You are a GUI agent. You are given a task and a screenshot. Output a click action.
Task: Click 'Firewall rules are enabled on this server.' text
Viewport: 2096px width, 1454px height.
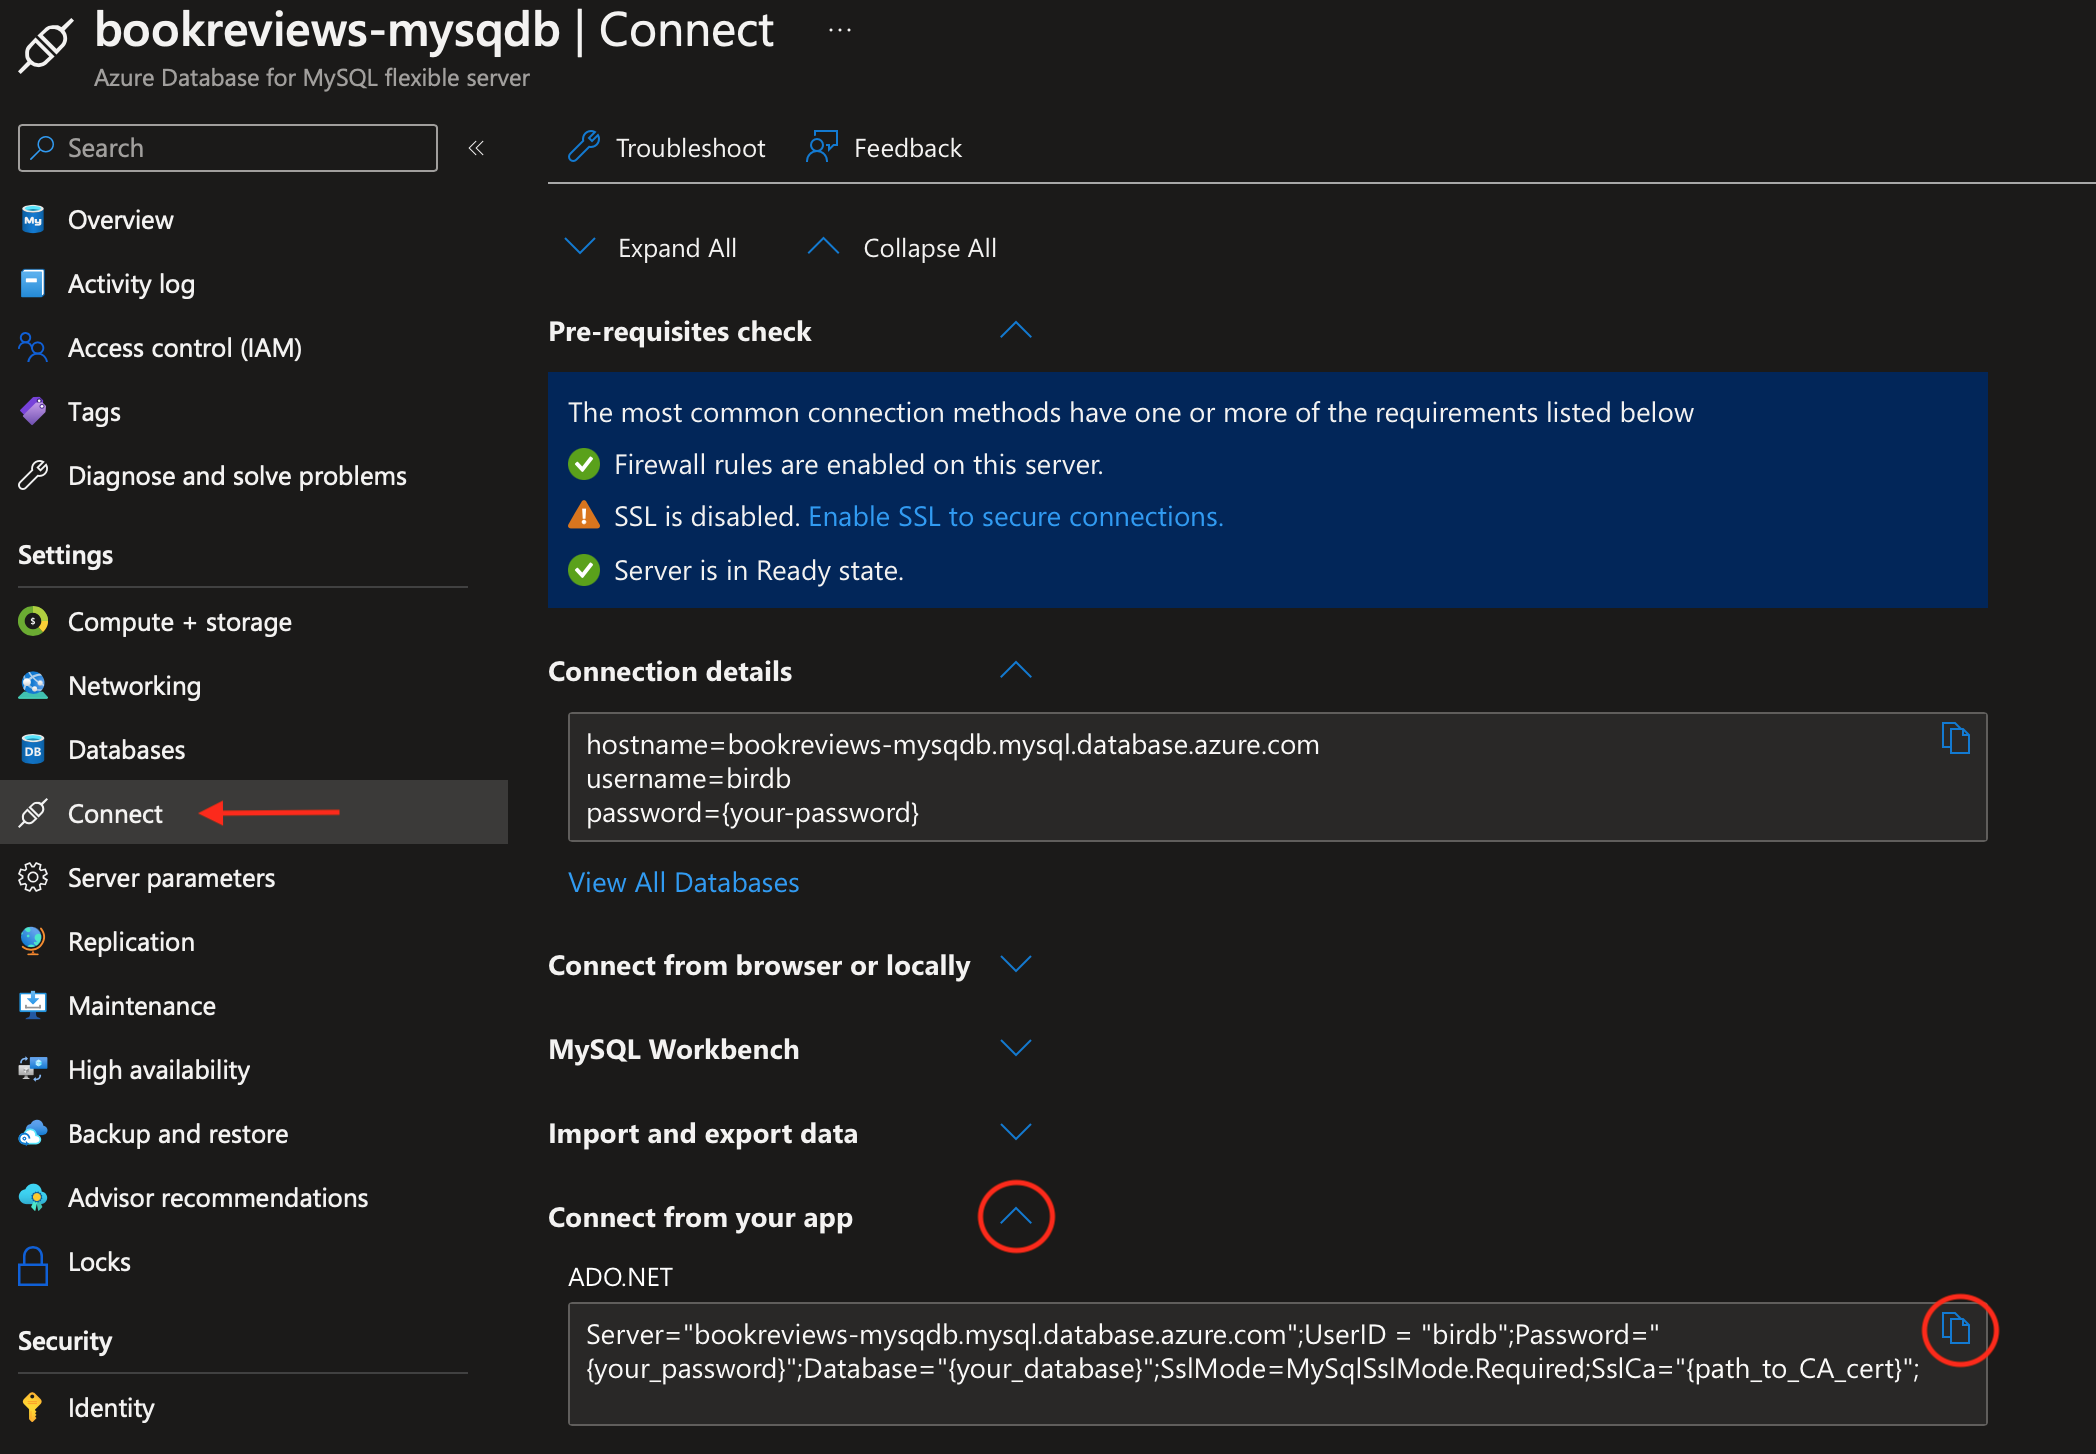click(858, 464)
